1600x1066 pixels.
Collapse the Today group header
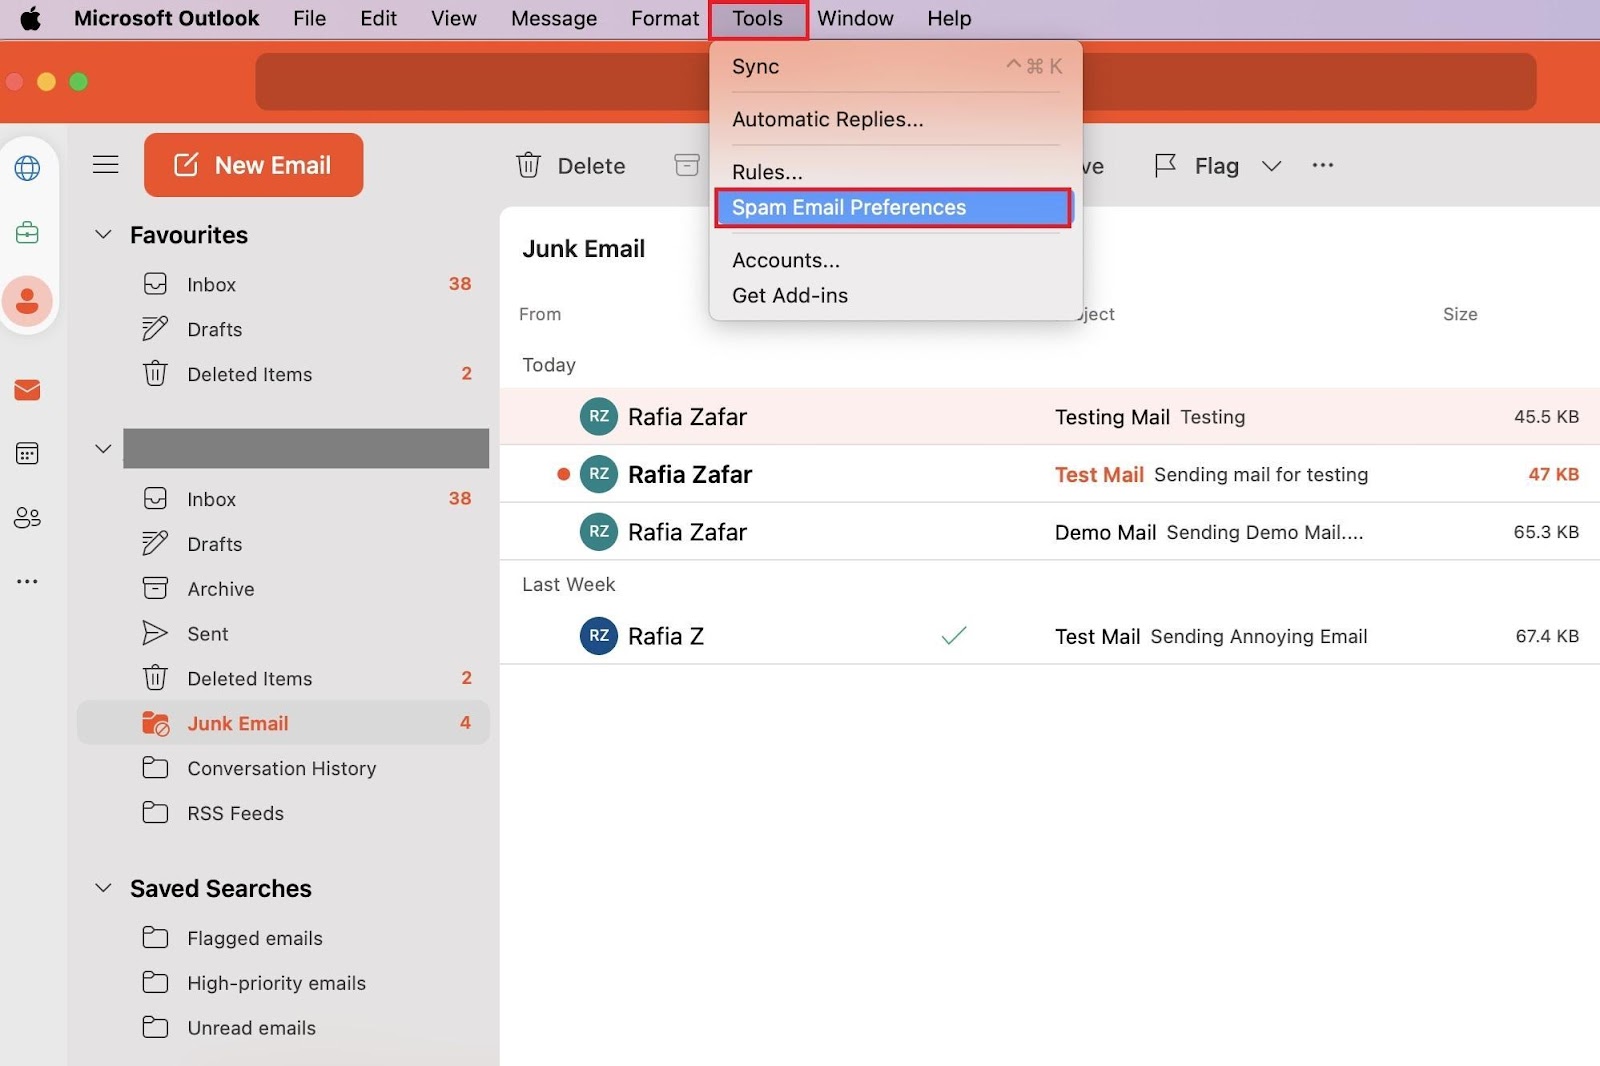tap(549, 365)
